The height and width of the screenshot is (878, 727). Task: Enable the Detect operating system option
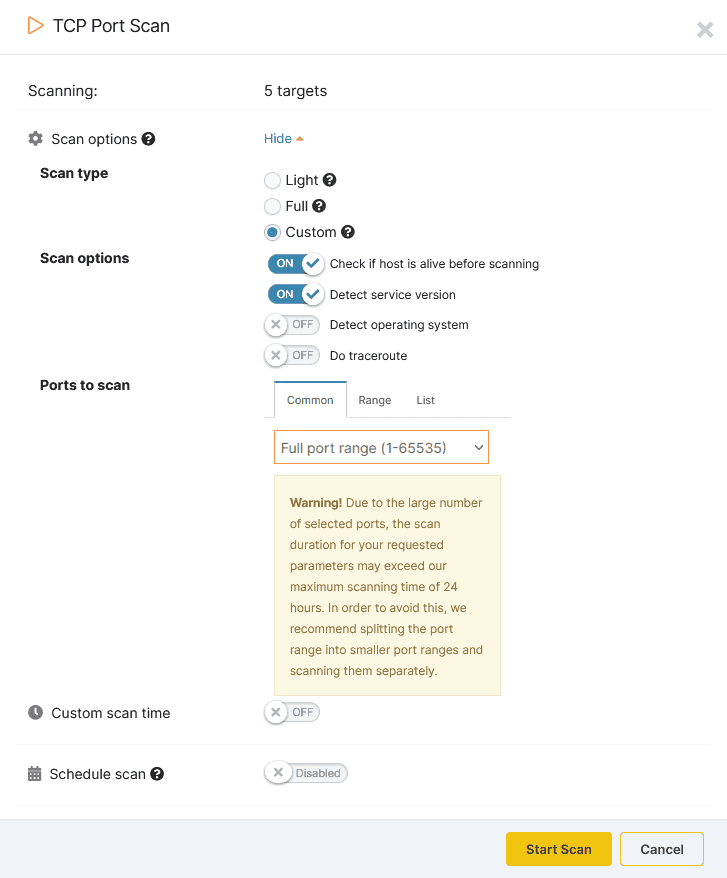[291, 325]
